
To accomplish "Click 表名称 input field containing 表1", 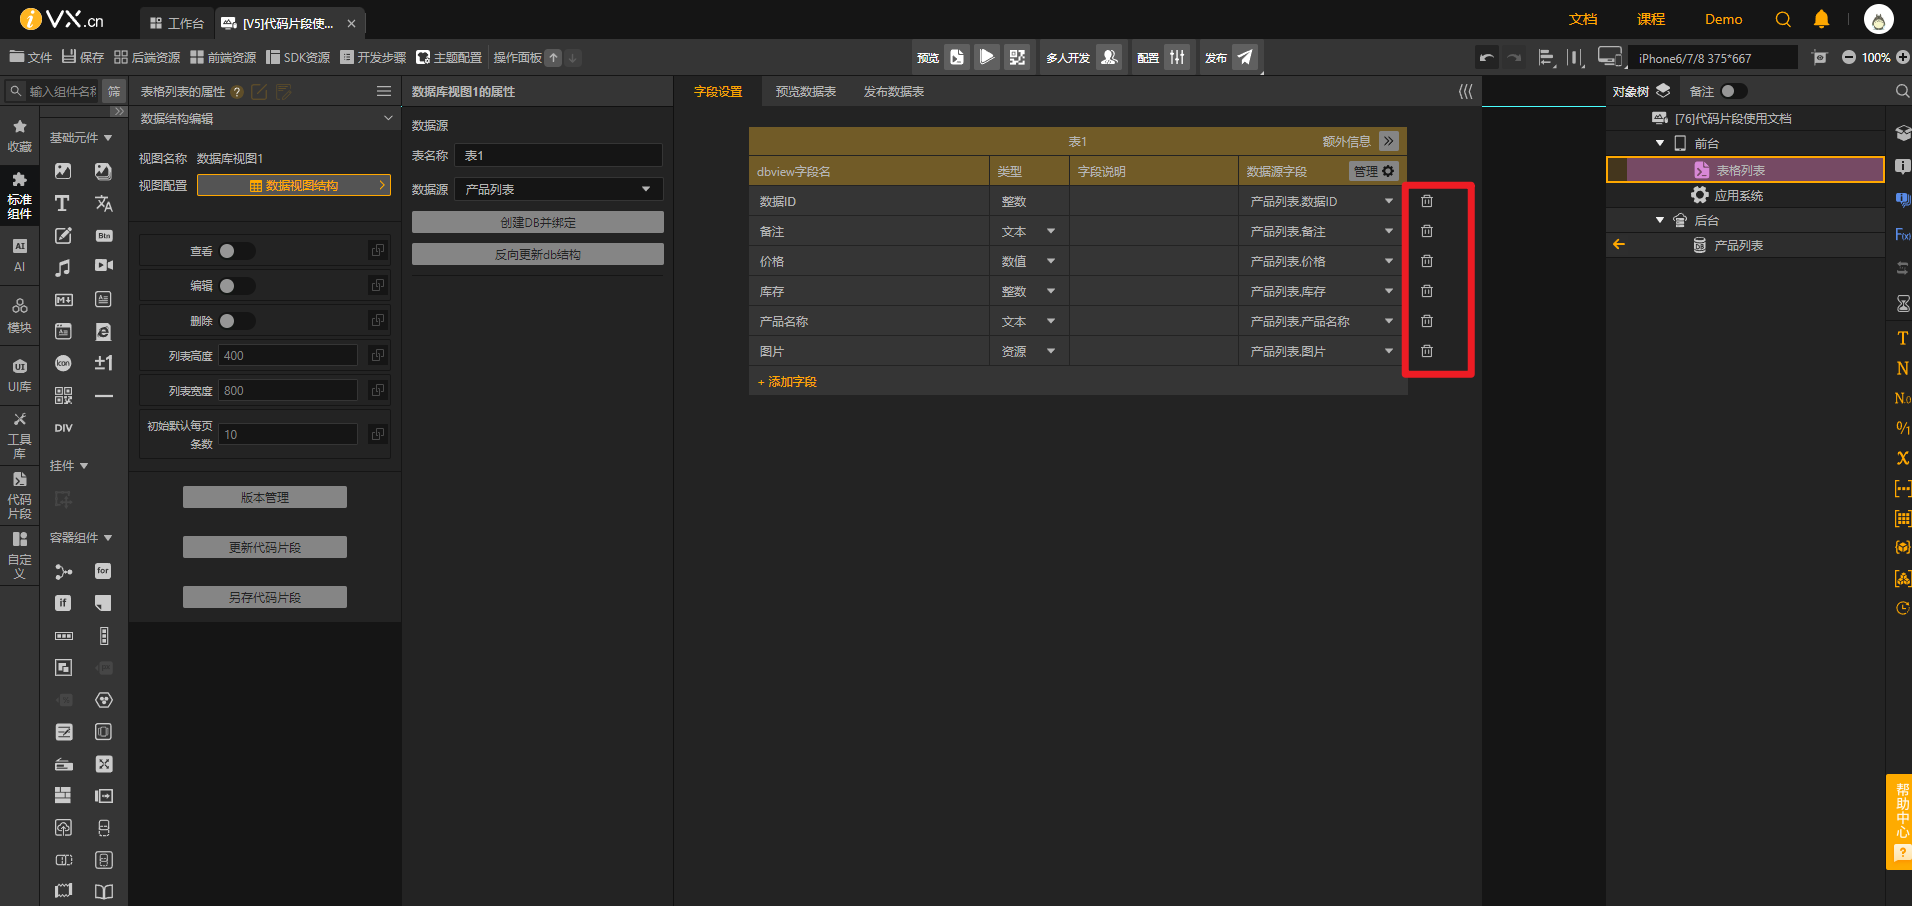I will point(558,155).
